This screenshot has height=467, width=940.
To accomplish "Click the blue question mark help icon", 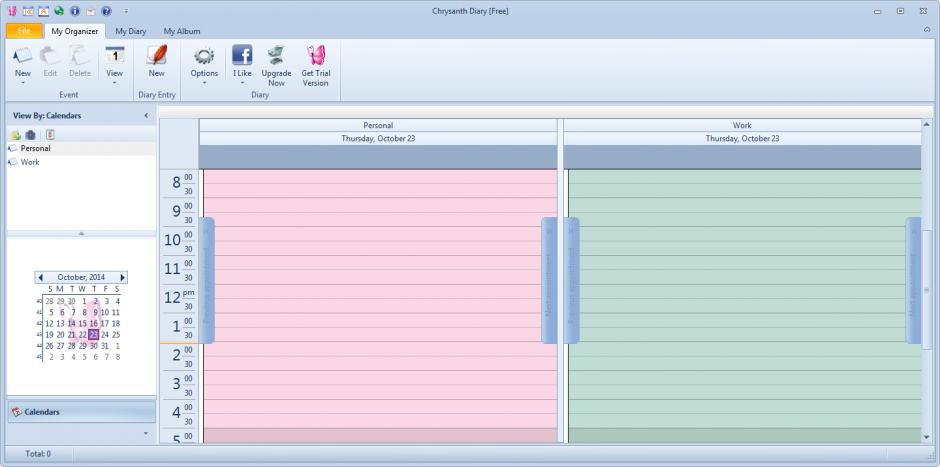I will click(x=106, y=11).
